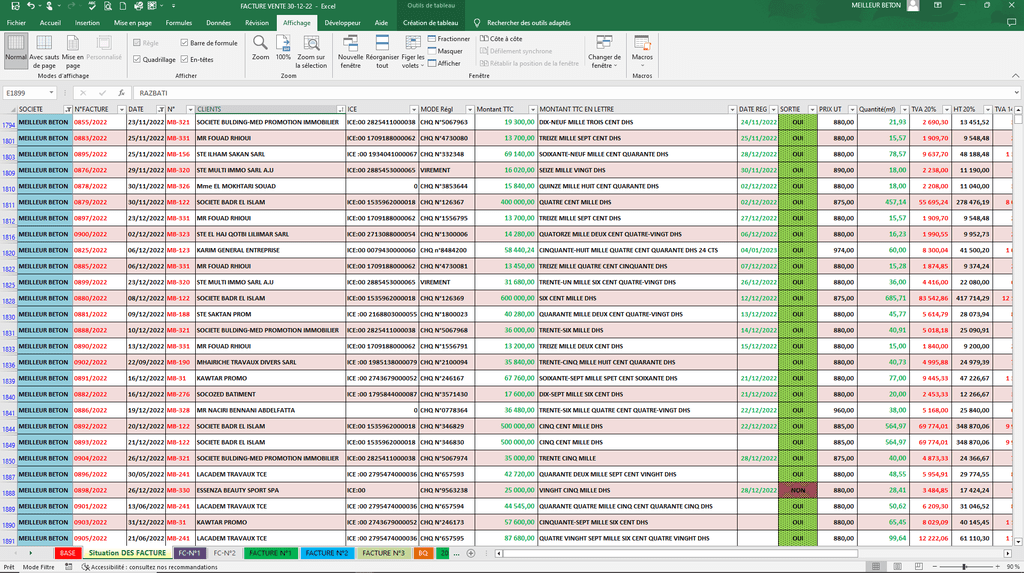Click the lightbulb search tools icon
Screen dimensions: 1024x573
pos(477,23)
